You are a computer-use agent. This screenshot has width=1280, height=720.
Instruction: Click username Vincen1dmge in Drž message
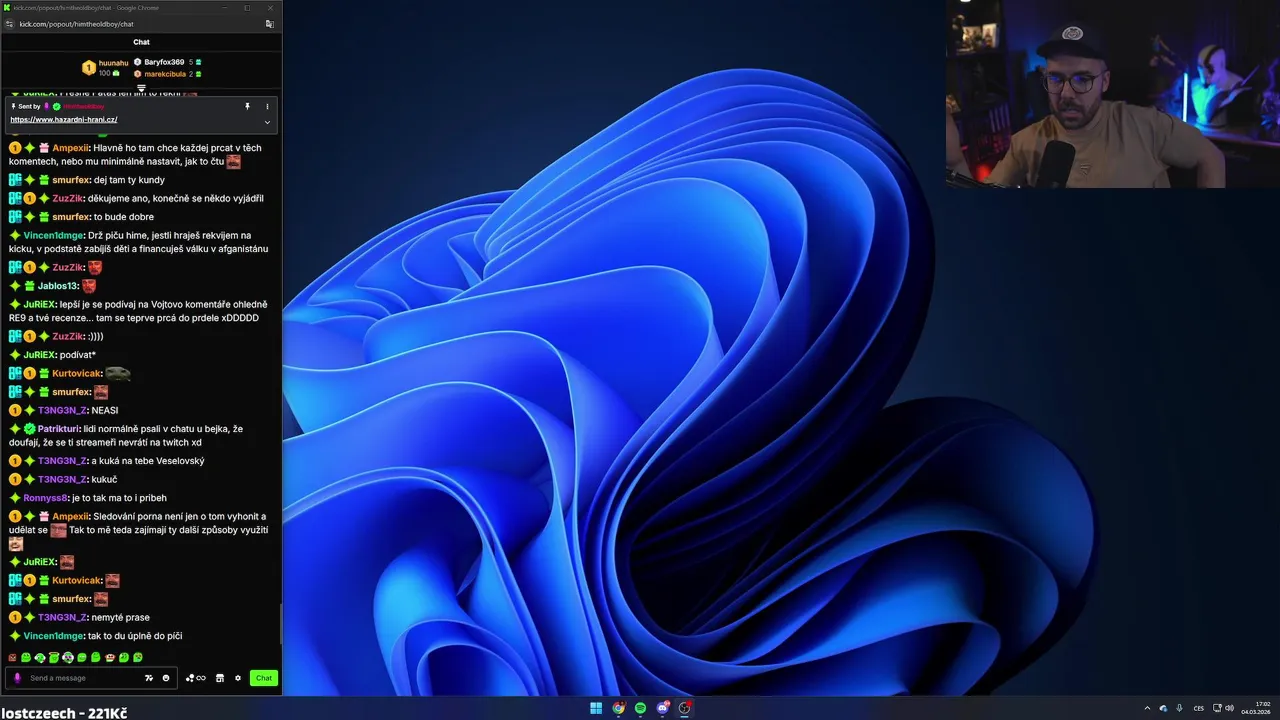[x=54, y=236]
